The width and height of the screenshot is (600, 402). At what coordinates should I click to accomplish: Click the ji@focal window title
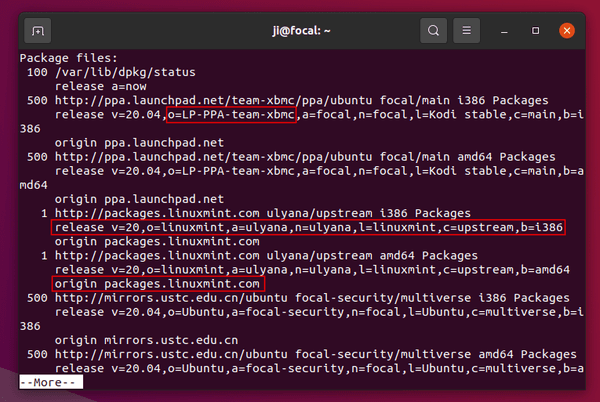point(301,31)
